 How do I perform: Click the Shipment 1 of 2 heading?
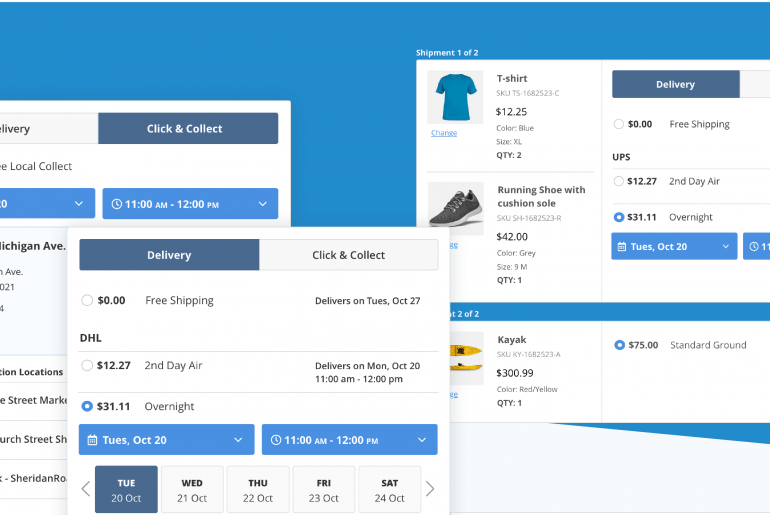(x=447, y=53)
